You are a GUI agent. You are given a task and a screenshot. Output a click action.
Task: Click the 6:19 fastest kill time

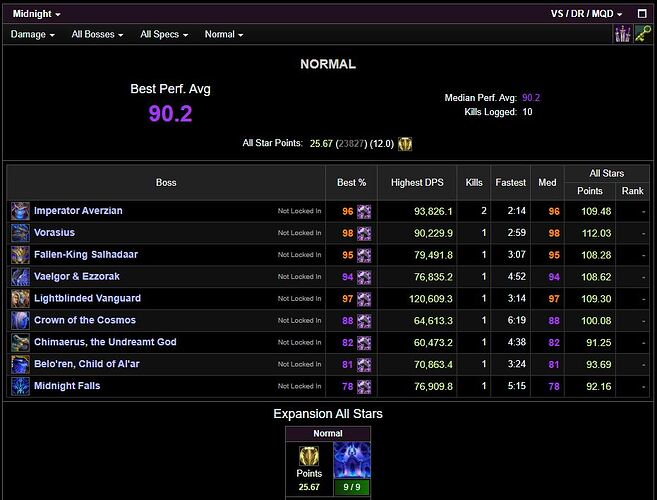(517, 320)
